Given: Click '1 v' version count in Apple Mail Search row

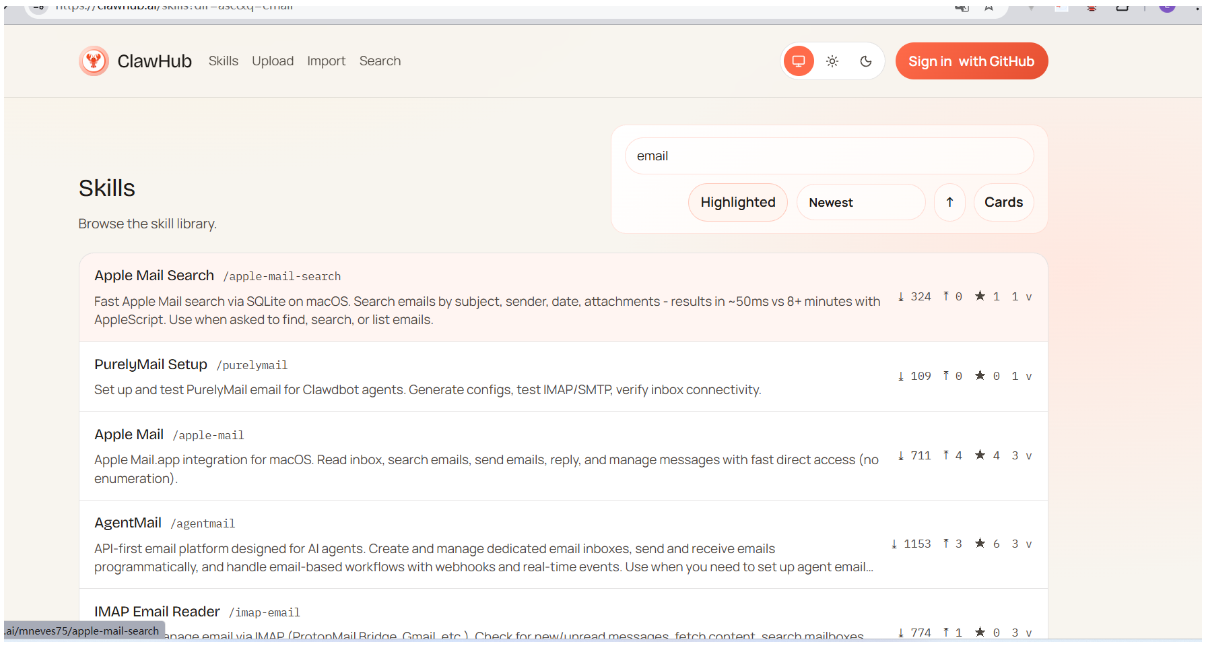Looking at the screenshot, I should coord(1021,296).
